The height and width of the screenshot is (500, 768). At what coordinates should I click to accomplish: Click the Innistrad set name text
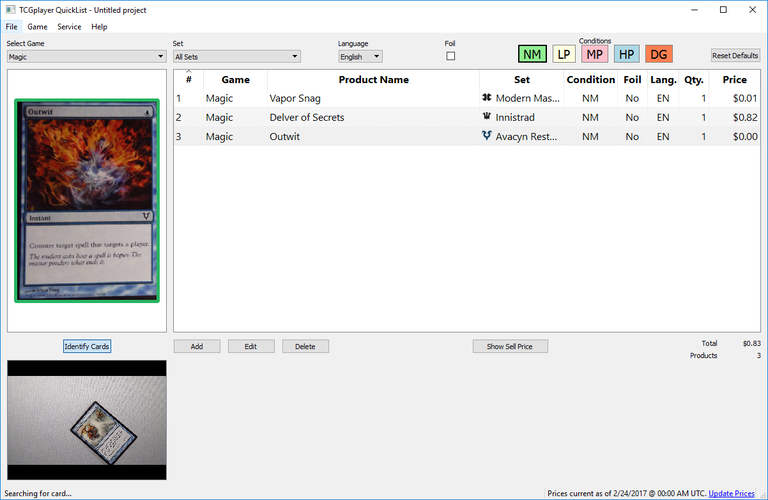(515, 117)
